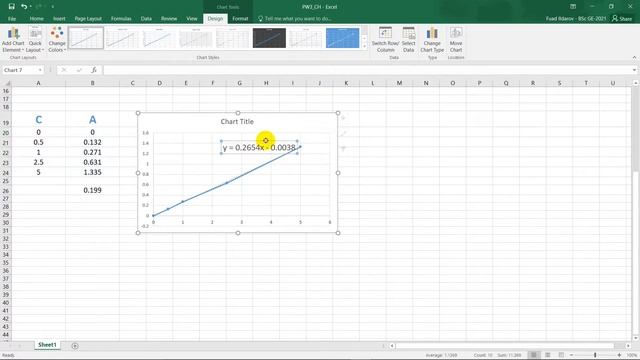Apply the blue background chart style
The image size is (640, 360).
click(x=343, y=38)
